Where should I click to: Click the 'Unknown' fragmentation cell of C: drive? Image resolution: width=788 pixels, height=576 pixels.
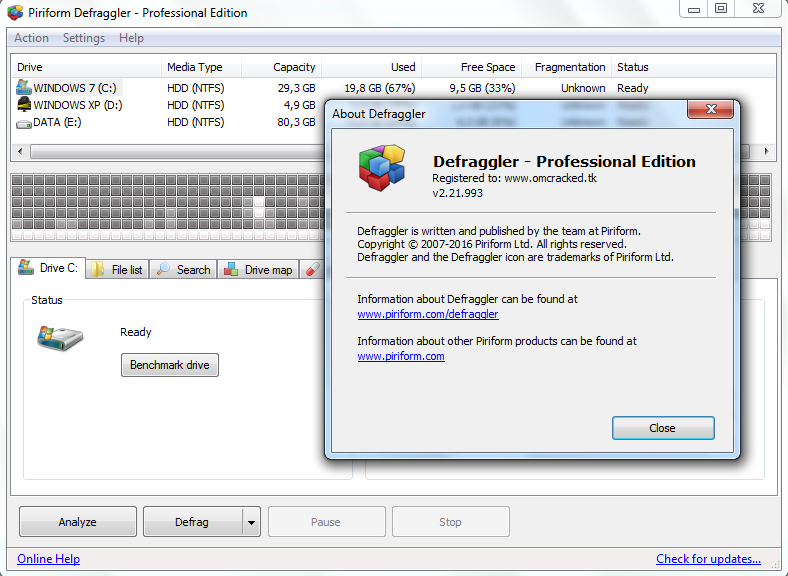pyautogui.click(x=583, y=88)
